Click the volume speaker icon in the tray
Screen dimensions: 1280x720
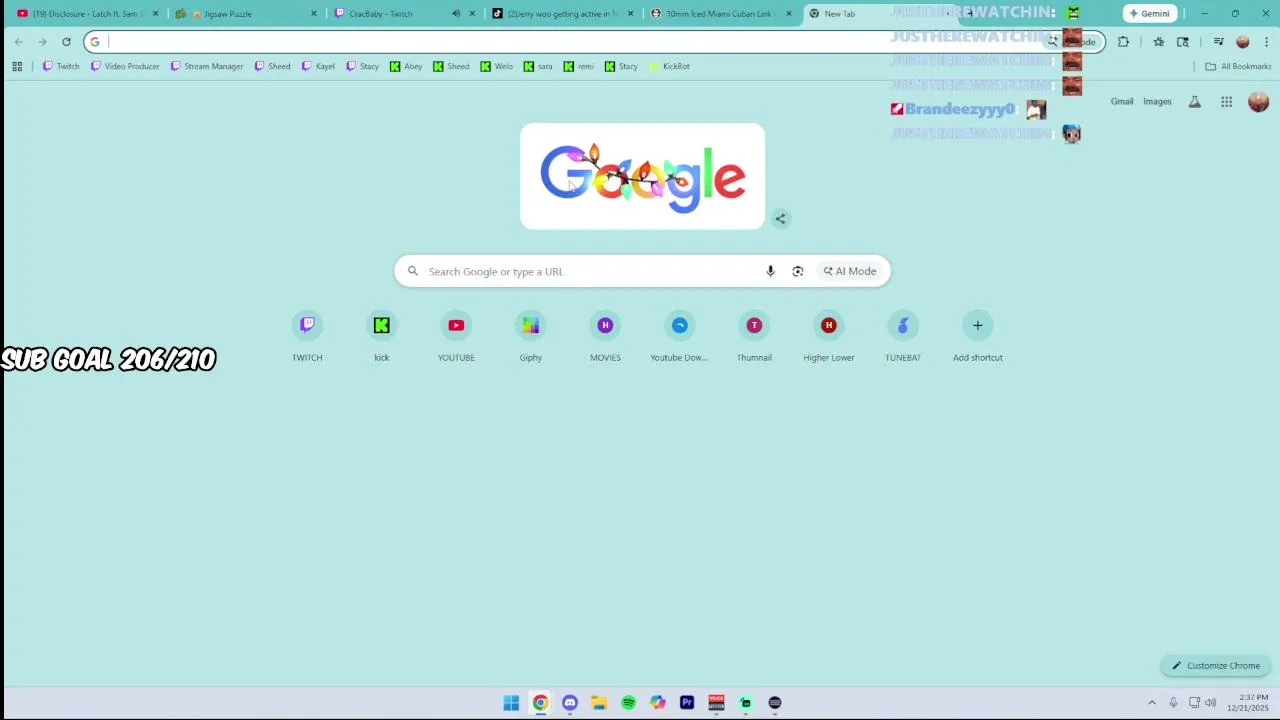point(1211,703)
